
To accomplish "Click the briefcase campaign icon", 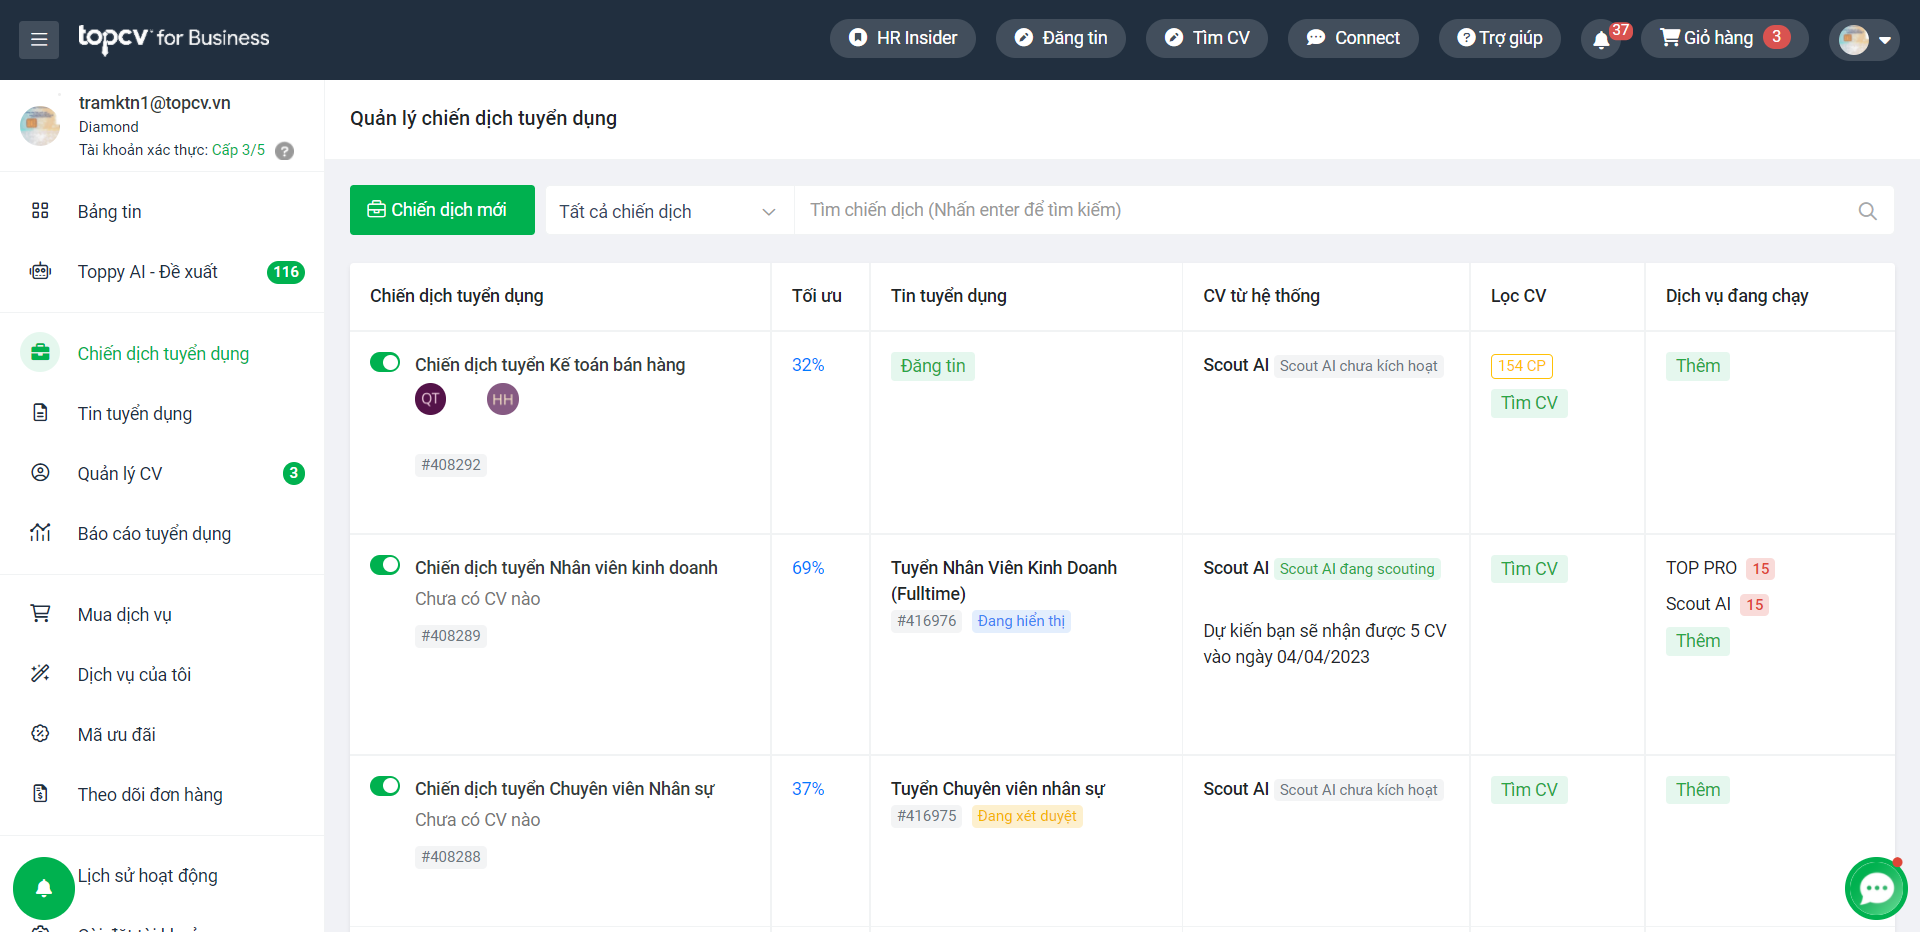I will [x=40, y=352].
